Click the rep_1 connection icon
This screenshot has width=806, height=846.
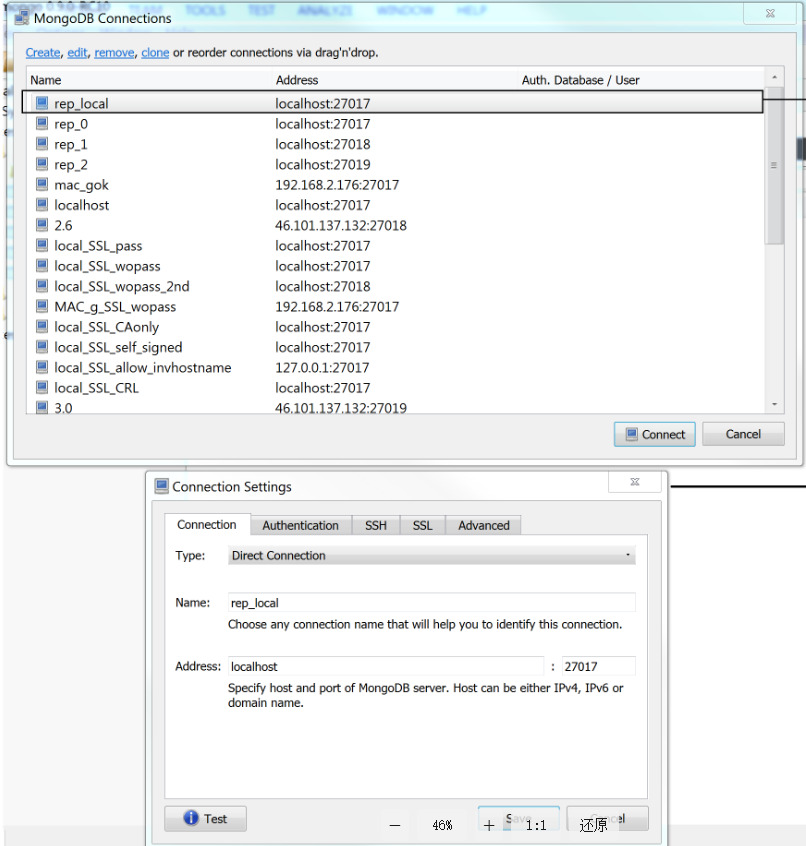(42, 144)
